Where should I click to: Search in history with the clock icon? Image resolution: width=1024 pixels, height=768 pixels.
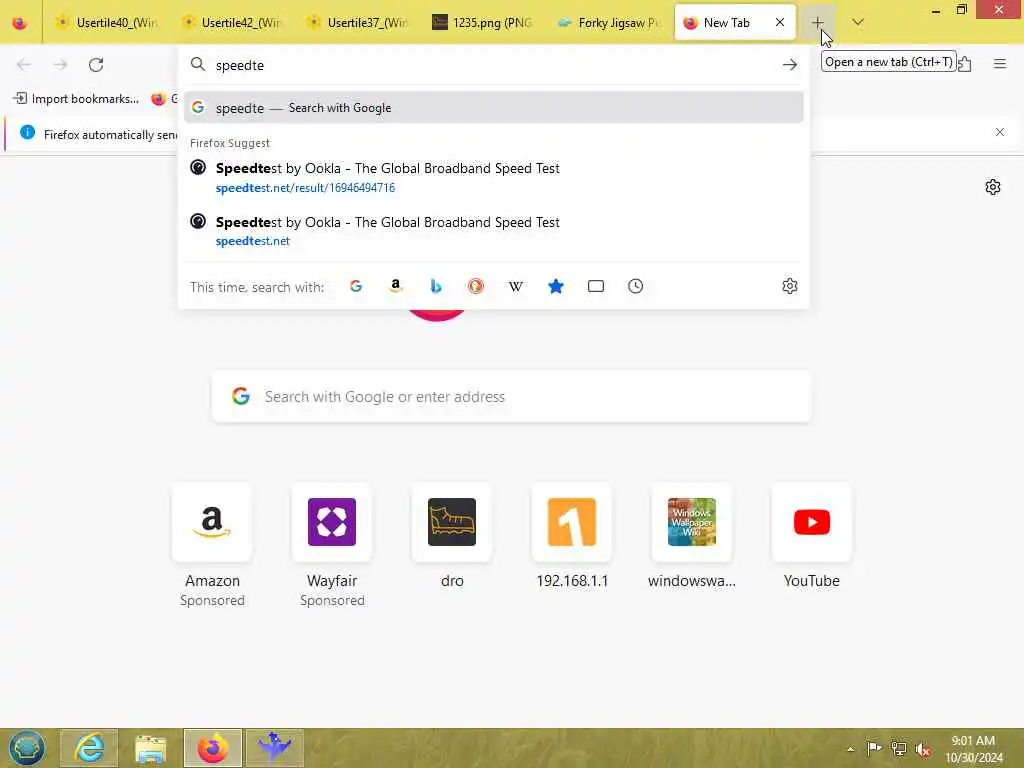pos(635,287)
